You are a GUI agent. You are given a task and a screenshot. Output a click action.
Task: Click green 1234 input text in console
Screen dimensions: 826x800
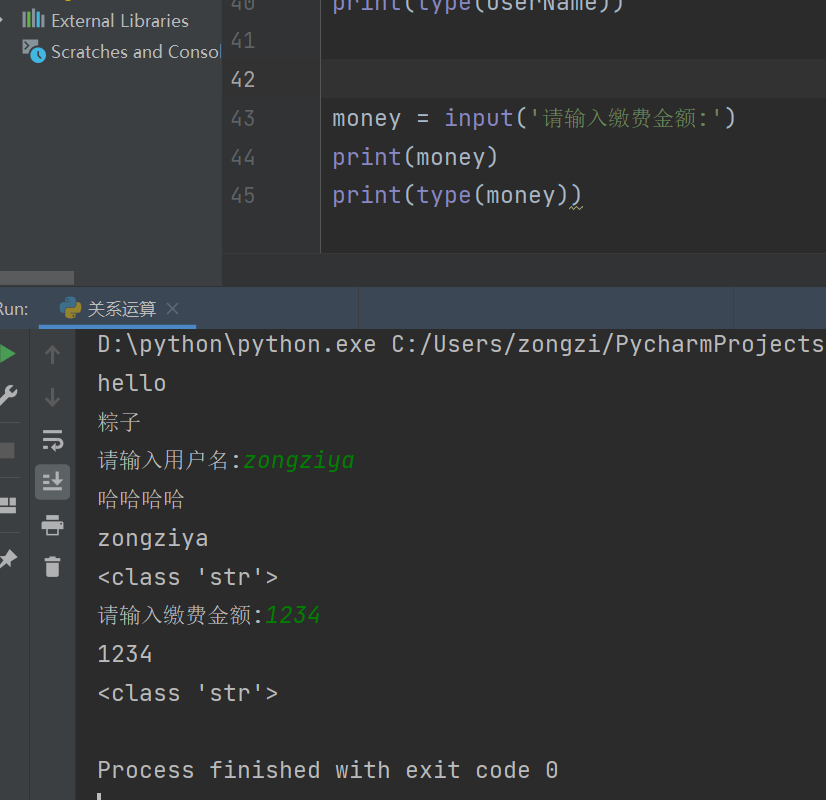[x=292, y=615]
